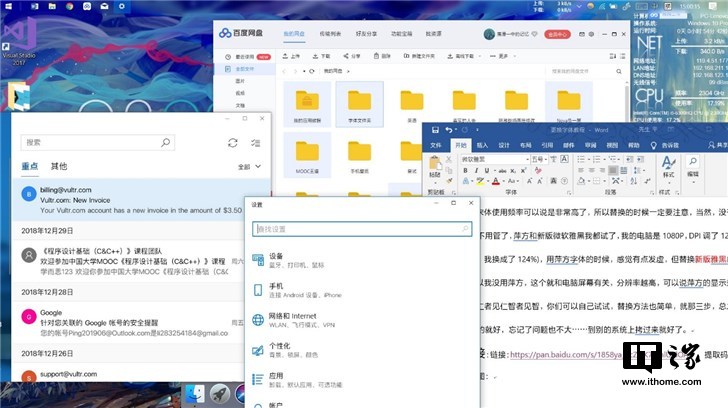Click New Folder in Baidu Netdisk toolbar
This screenshot has height=408, width=728.
[x=419, y=56]
